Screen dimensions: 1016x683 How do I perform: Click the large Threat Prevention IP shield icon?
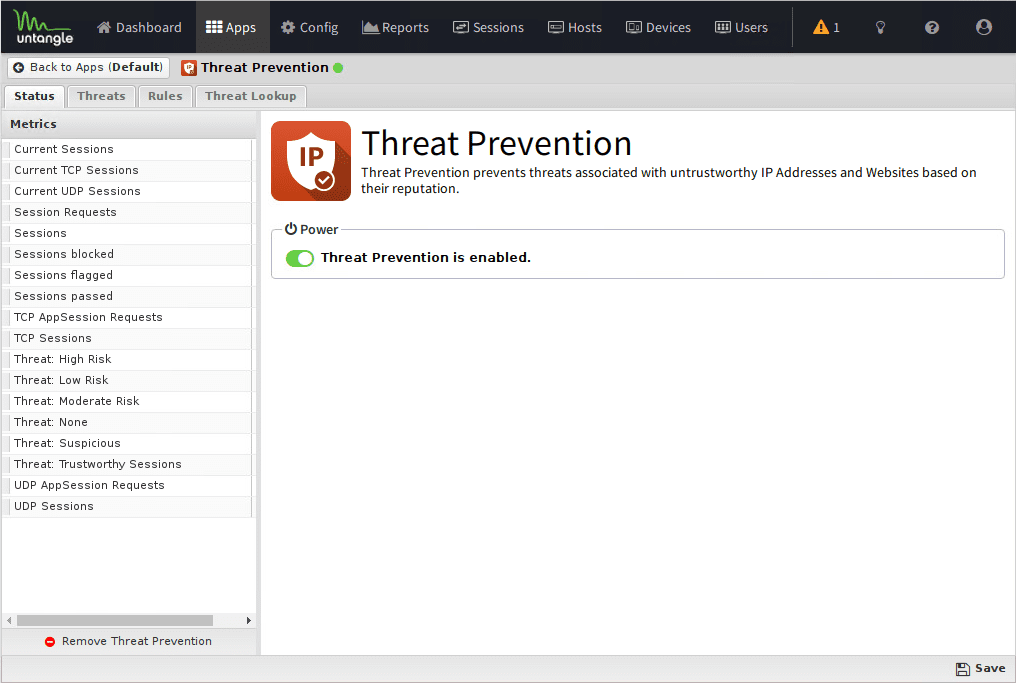[x=311, y=161]
